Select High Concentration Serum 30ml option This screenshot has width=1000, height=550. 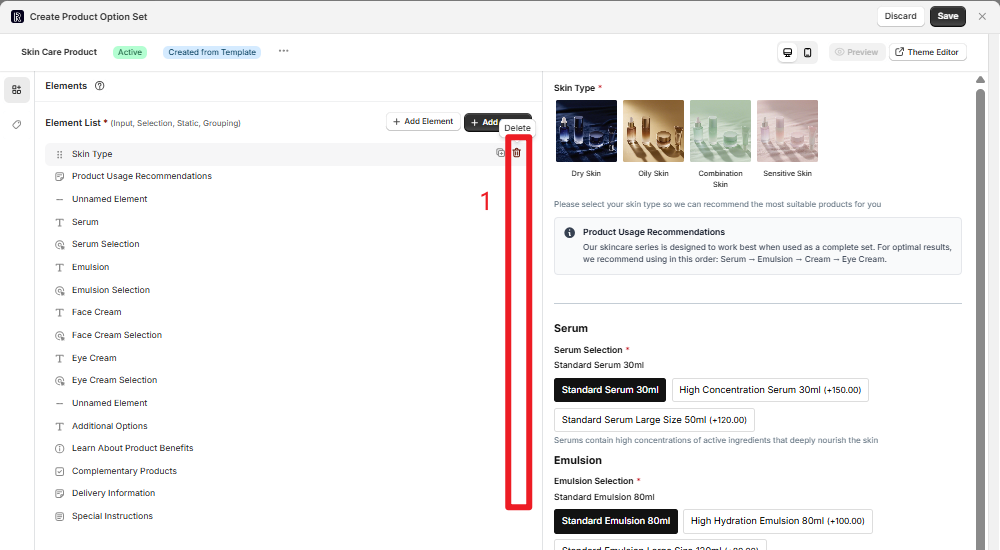770,390
